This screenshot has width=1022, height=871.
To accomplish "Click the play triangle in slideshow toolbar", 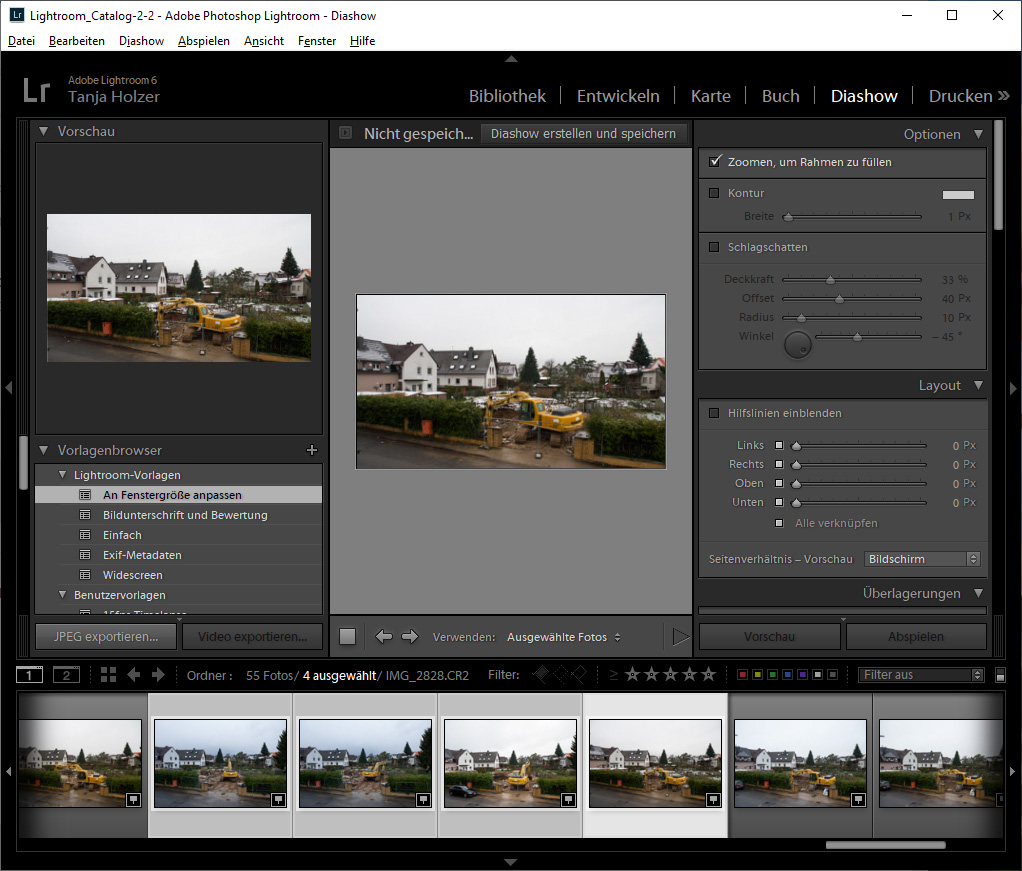I will tap(680, 637).
